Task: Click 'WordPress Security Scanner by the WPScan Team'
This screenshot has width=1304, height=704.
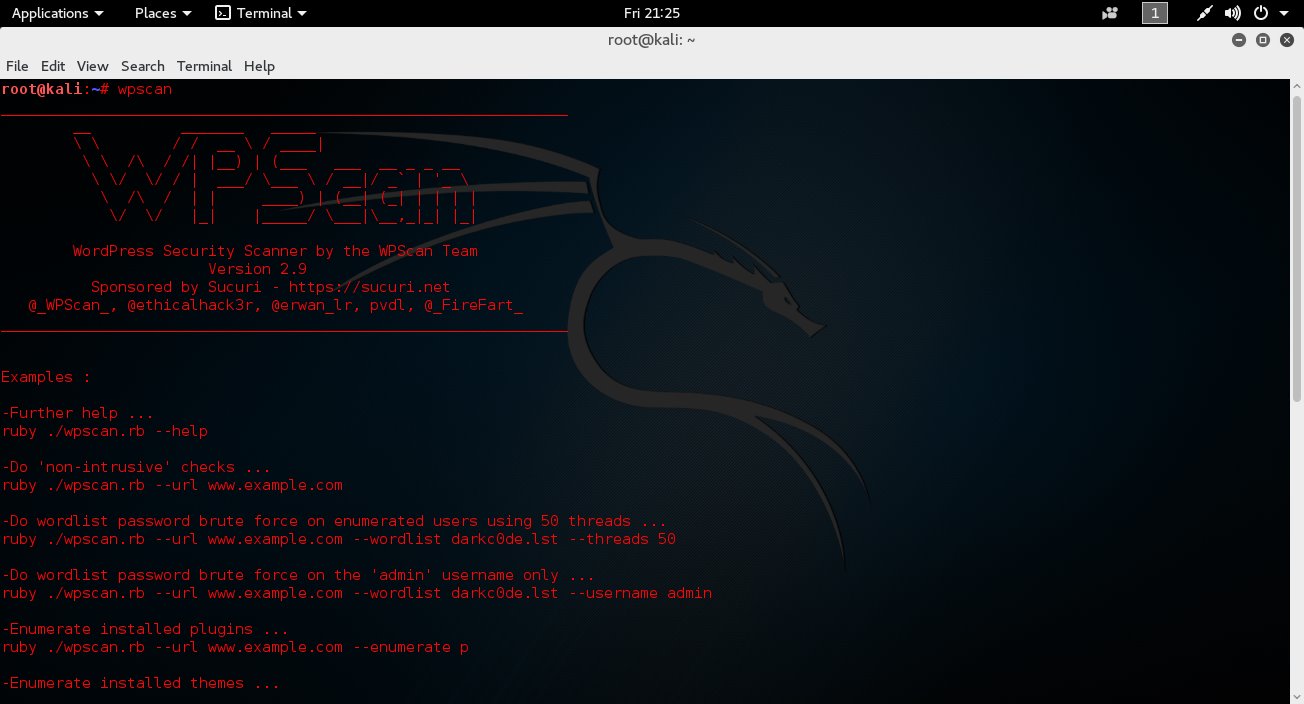Action: pos(275,251)
